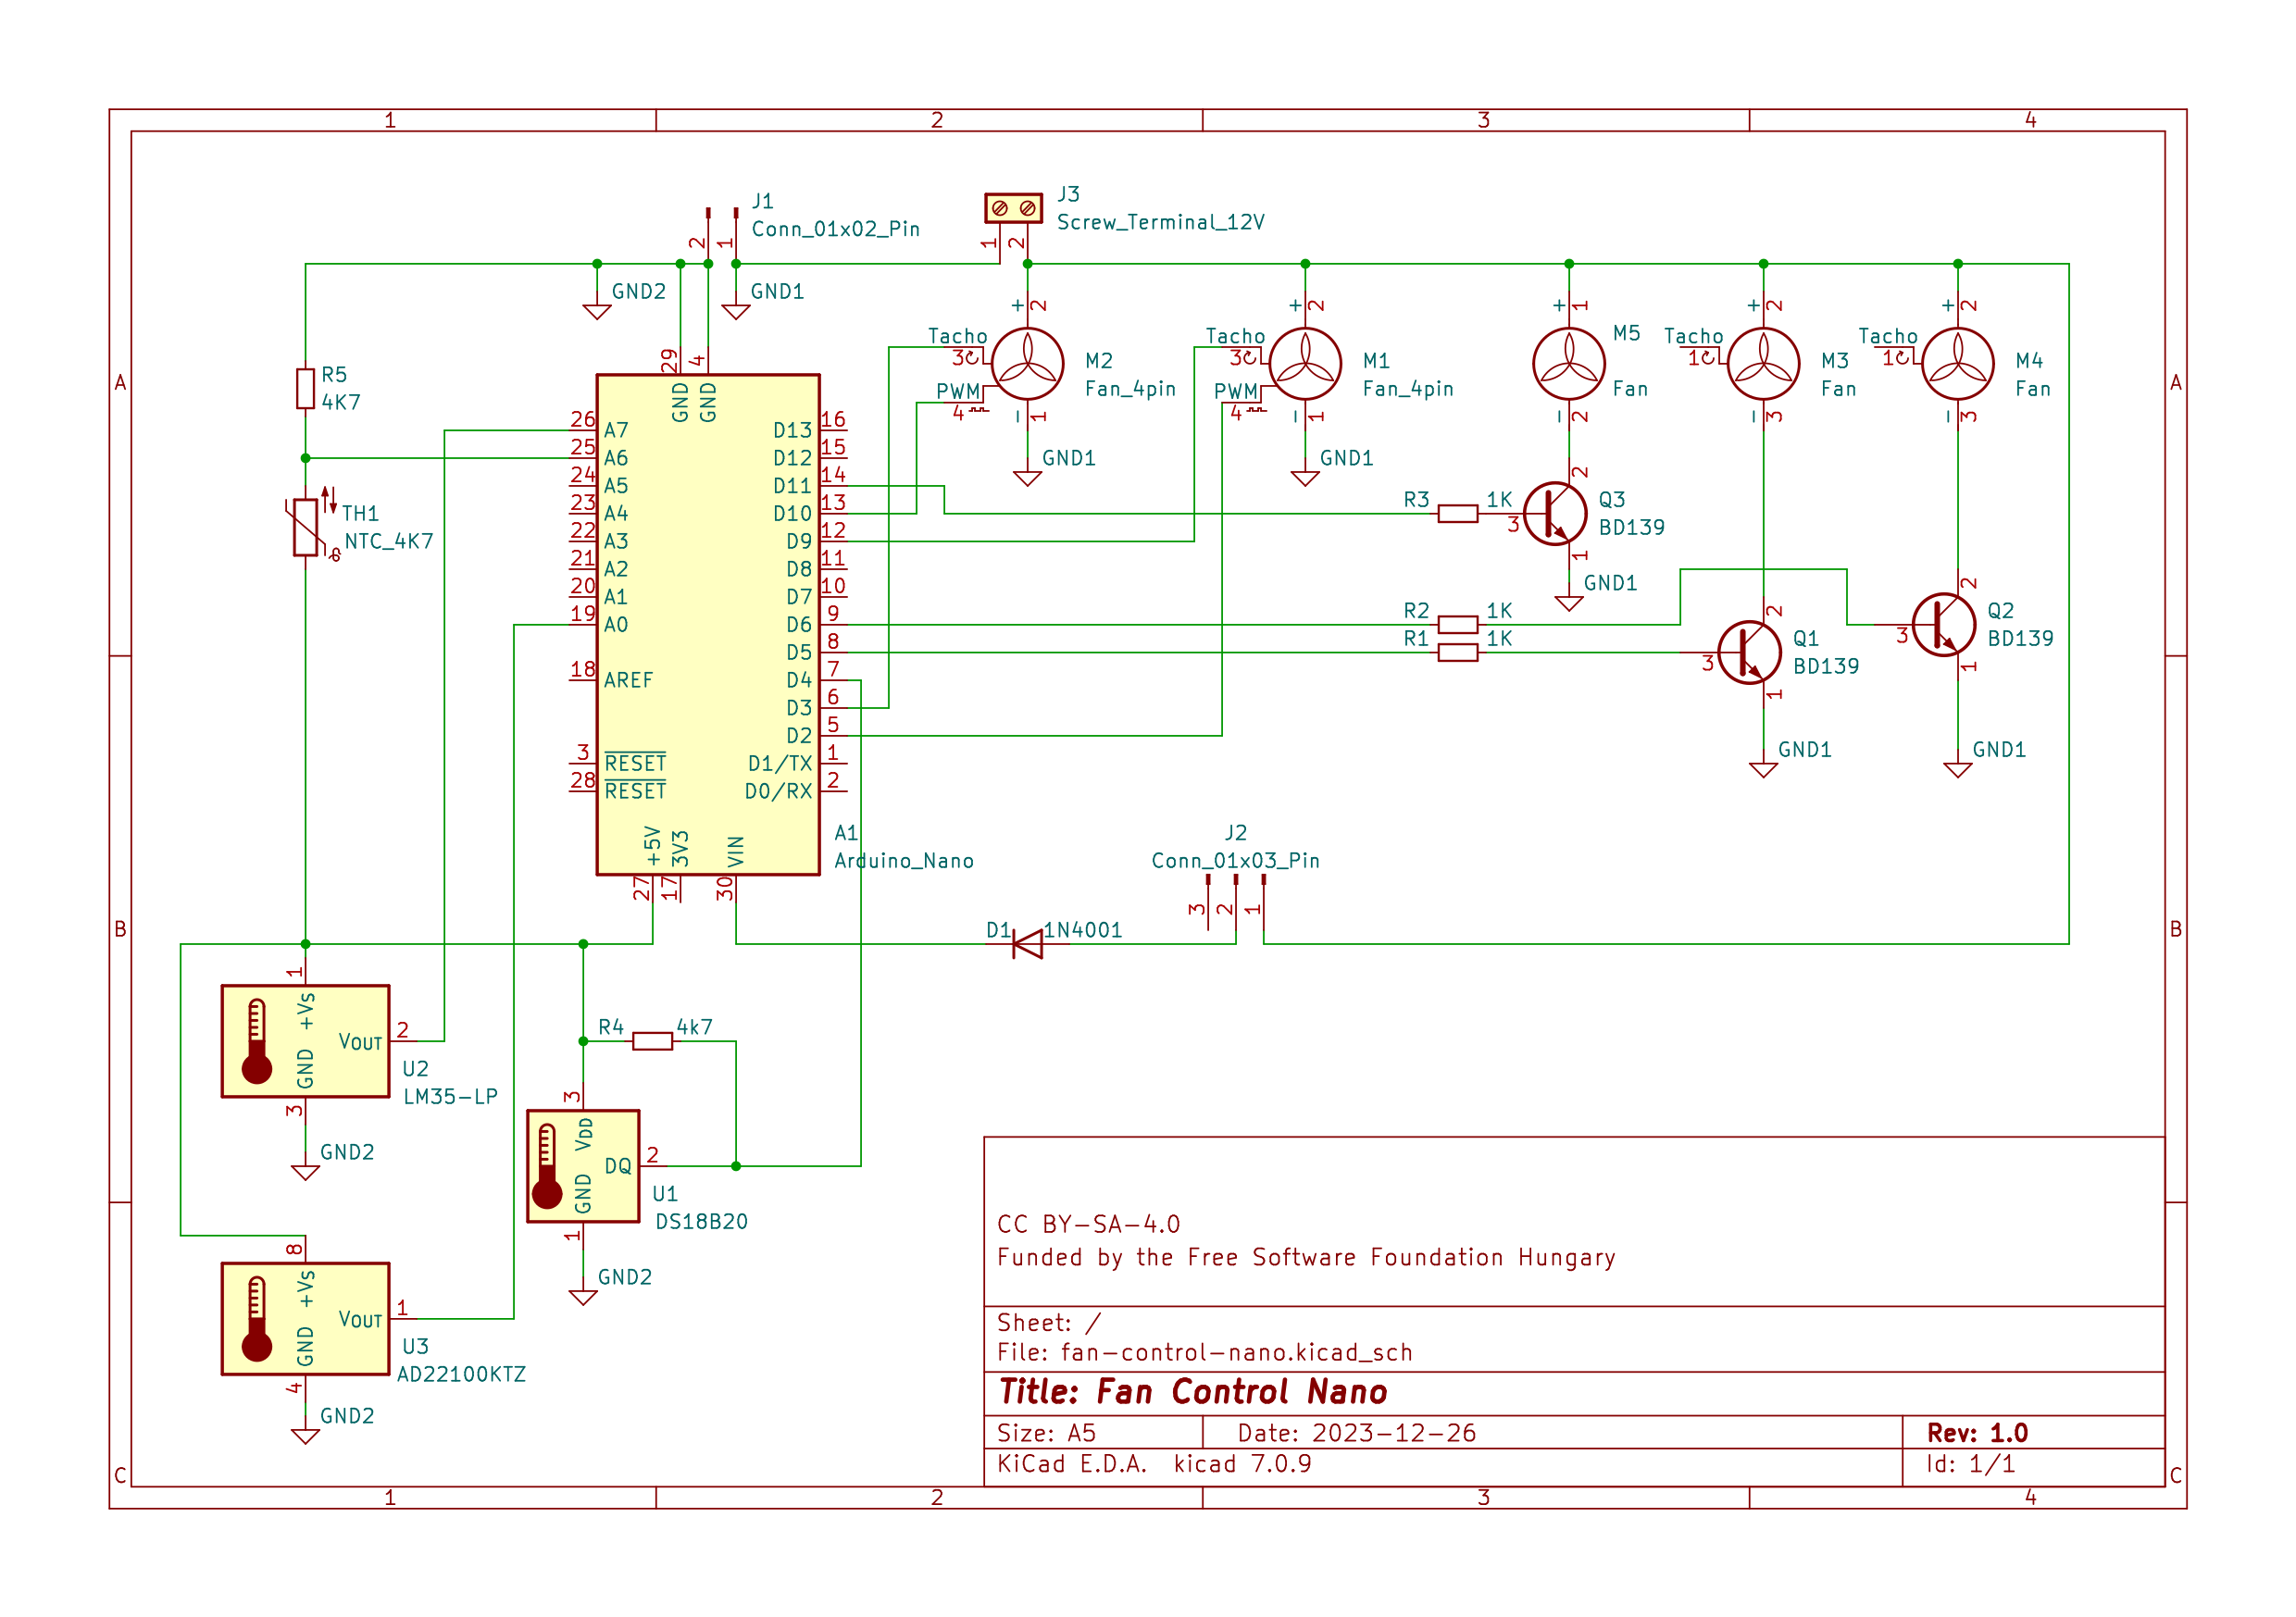
Task: Select the U3 AD22100KTZ sensor symbol
Action: pyautogui.click(x=305, y=1318)
